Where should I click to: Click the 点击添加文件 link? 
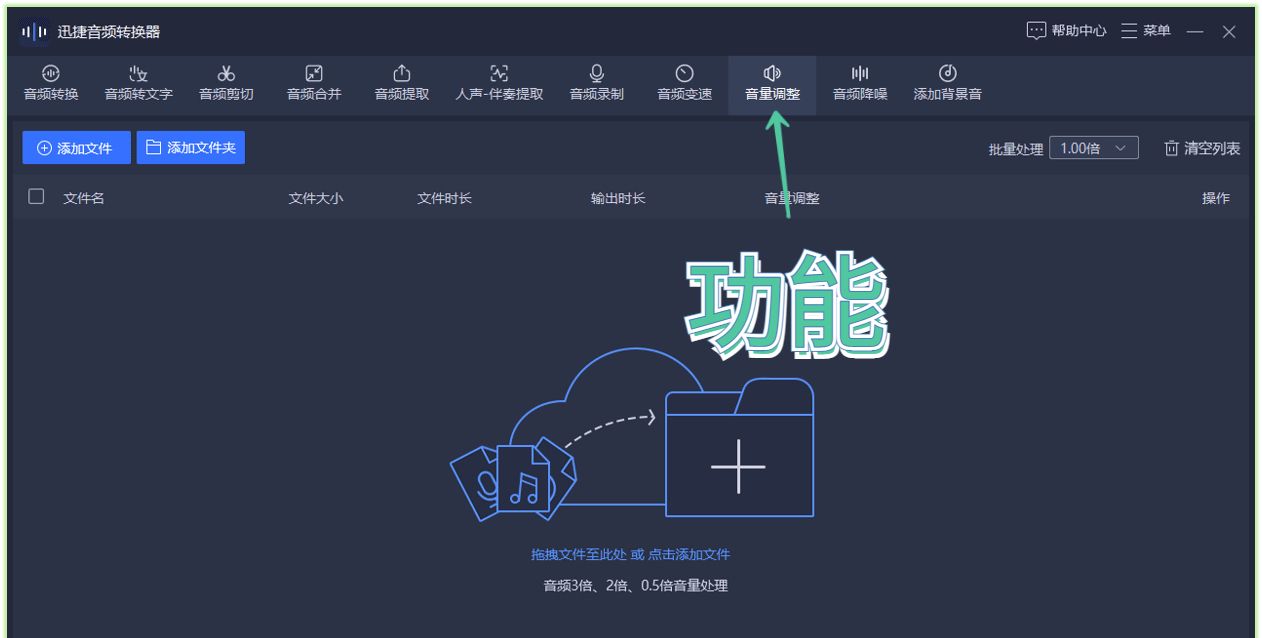point(689,554)
